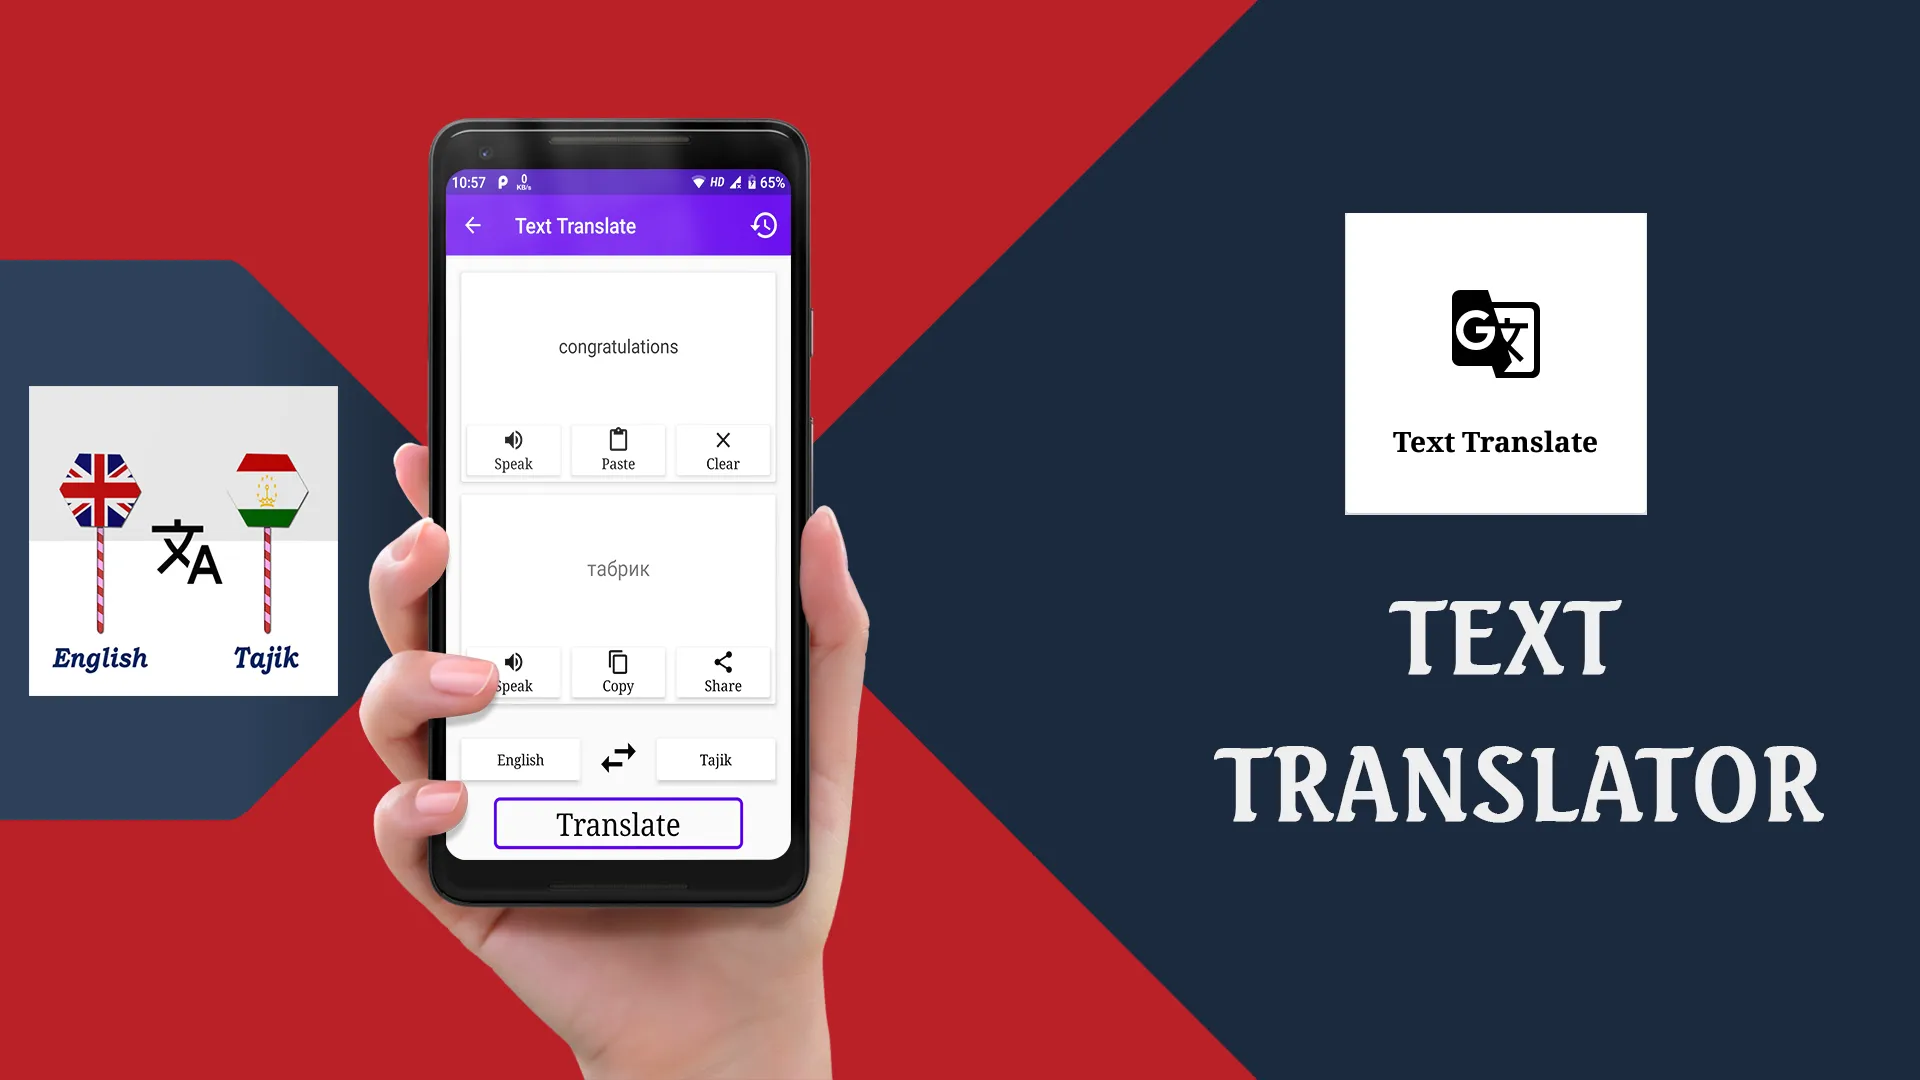Tap congratulations input text field
The image size is (1920, 1080).
pyautogui.click(x=617, y=345)
